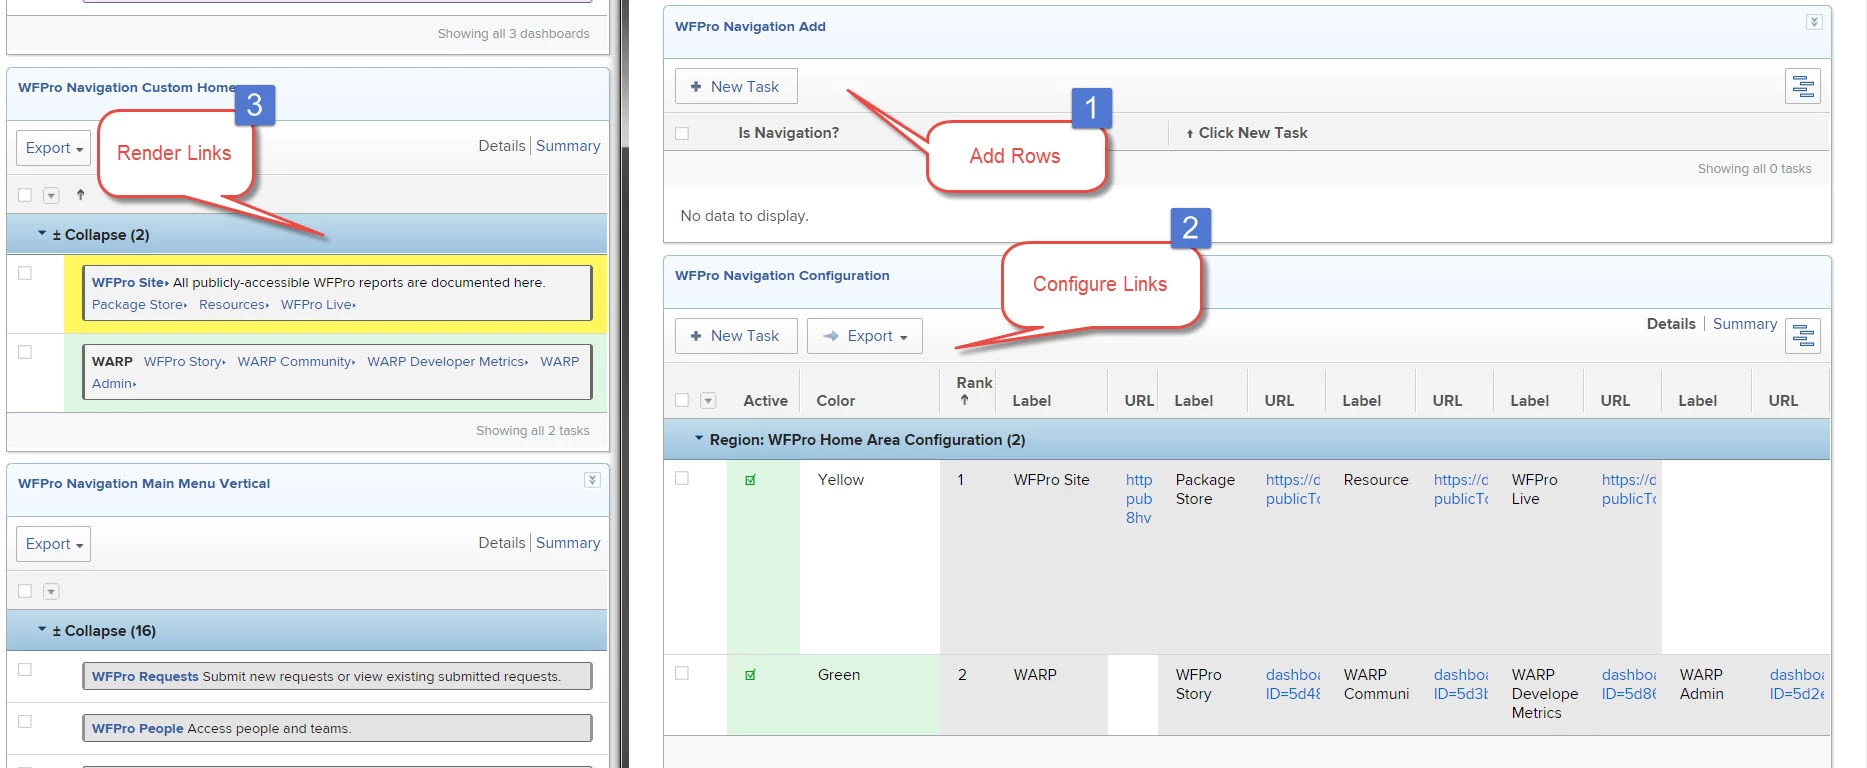Collapse the Navigation Main Menu Vertical panel
Image resolution: width=1867 pixels, height=768 pixels.
point(592,480)
